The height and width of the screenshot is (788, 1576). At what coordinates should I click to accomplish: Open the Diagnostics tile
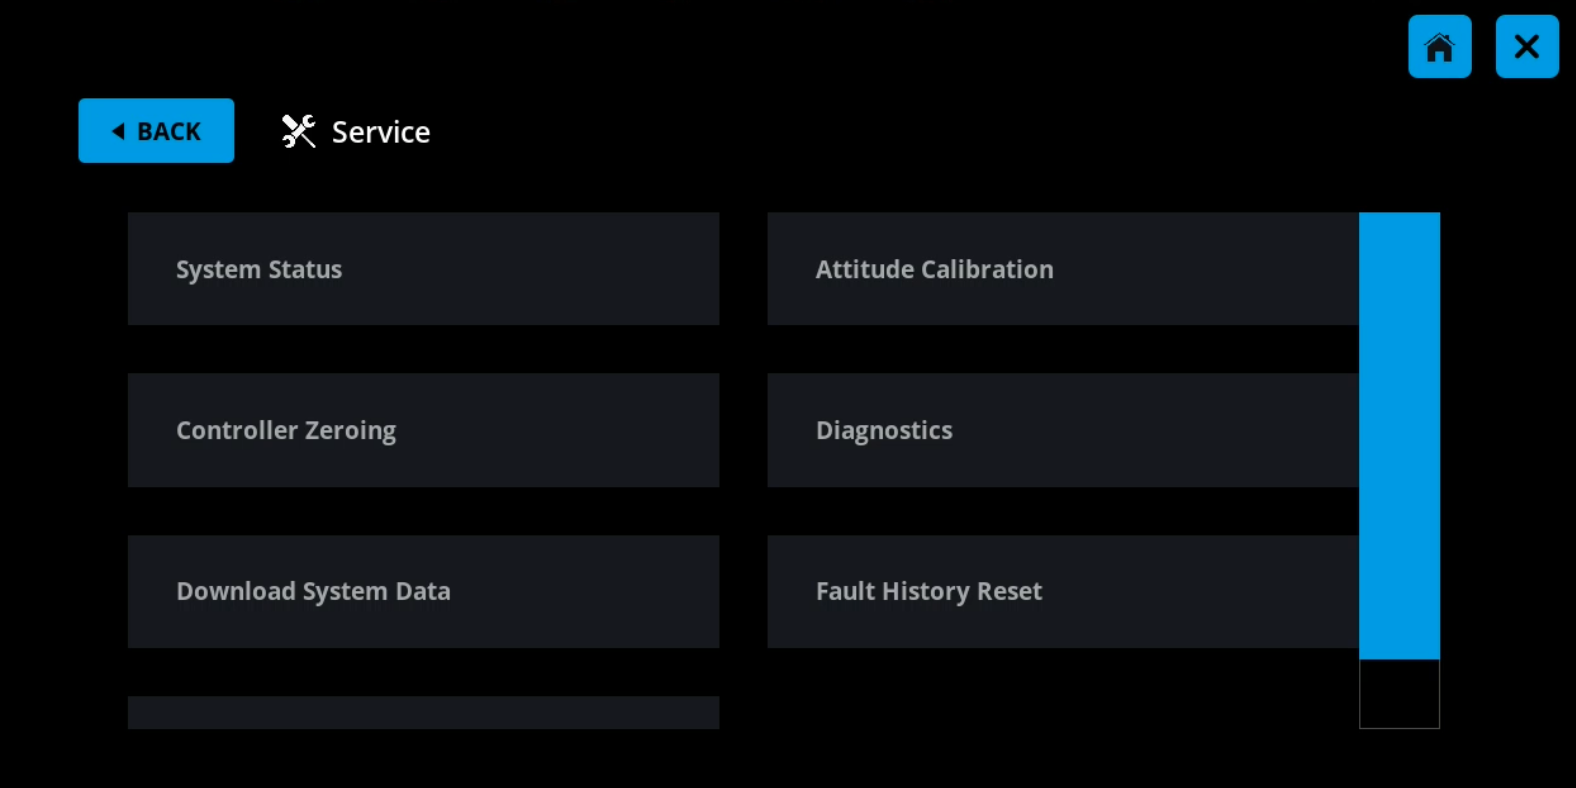1063,430
